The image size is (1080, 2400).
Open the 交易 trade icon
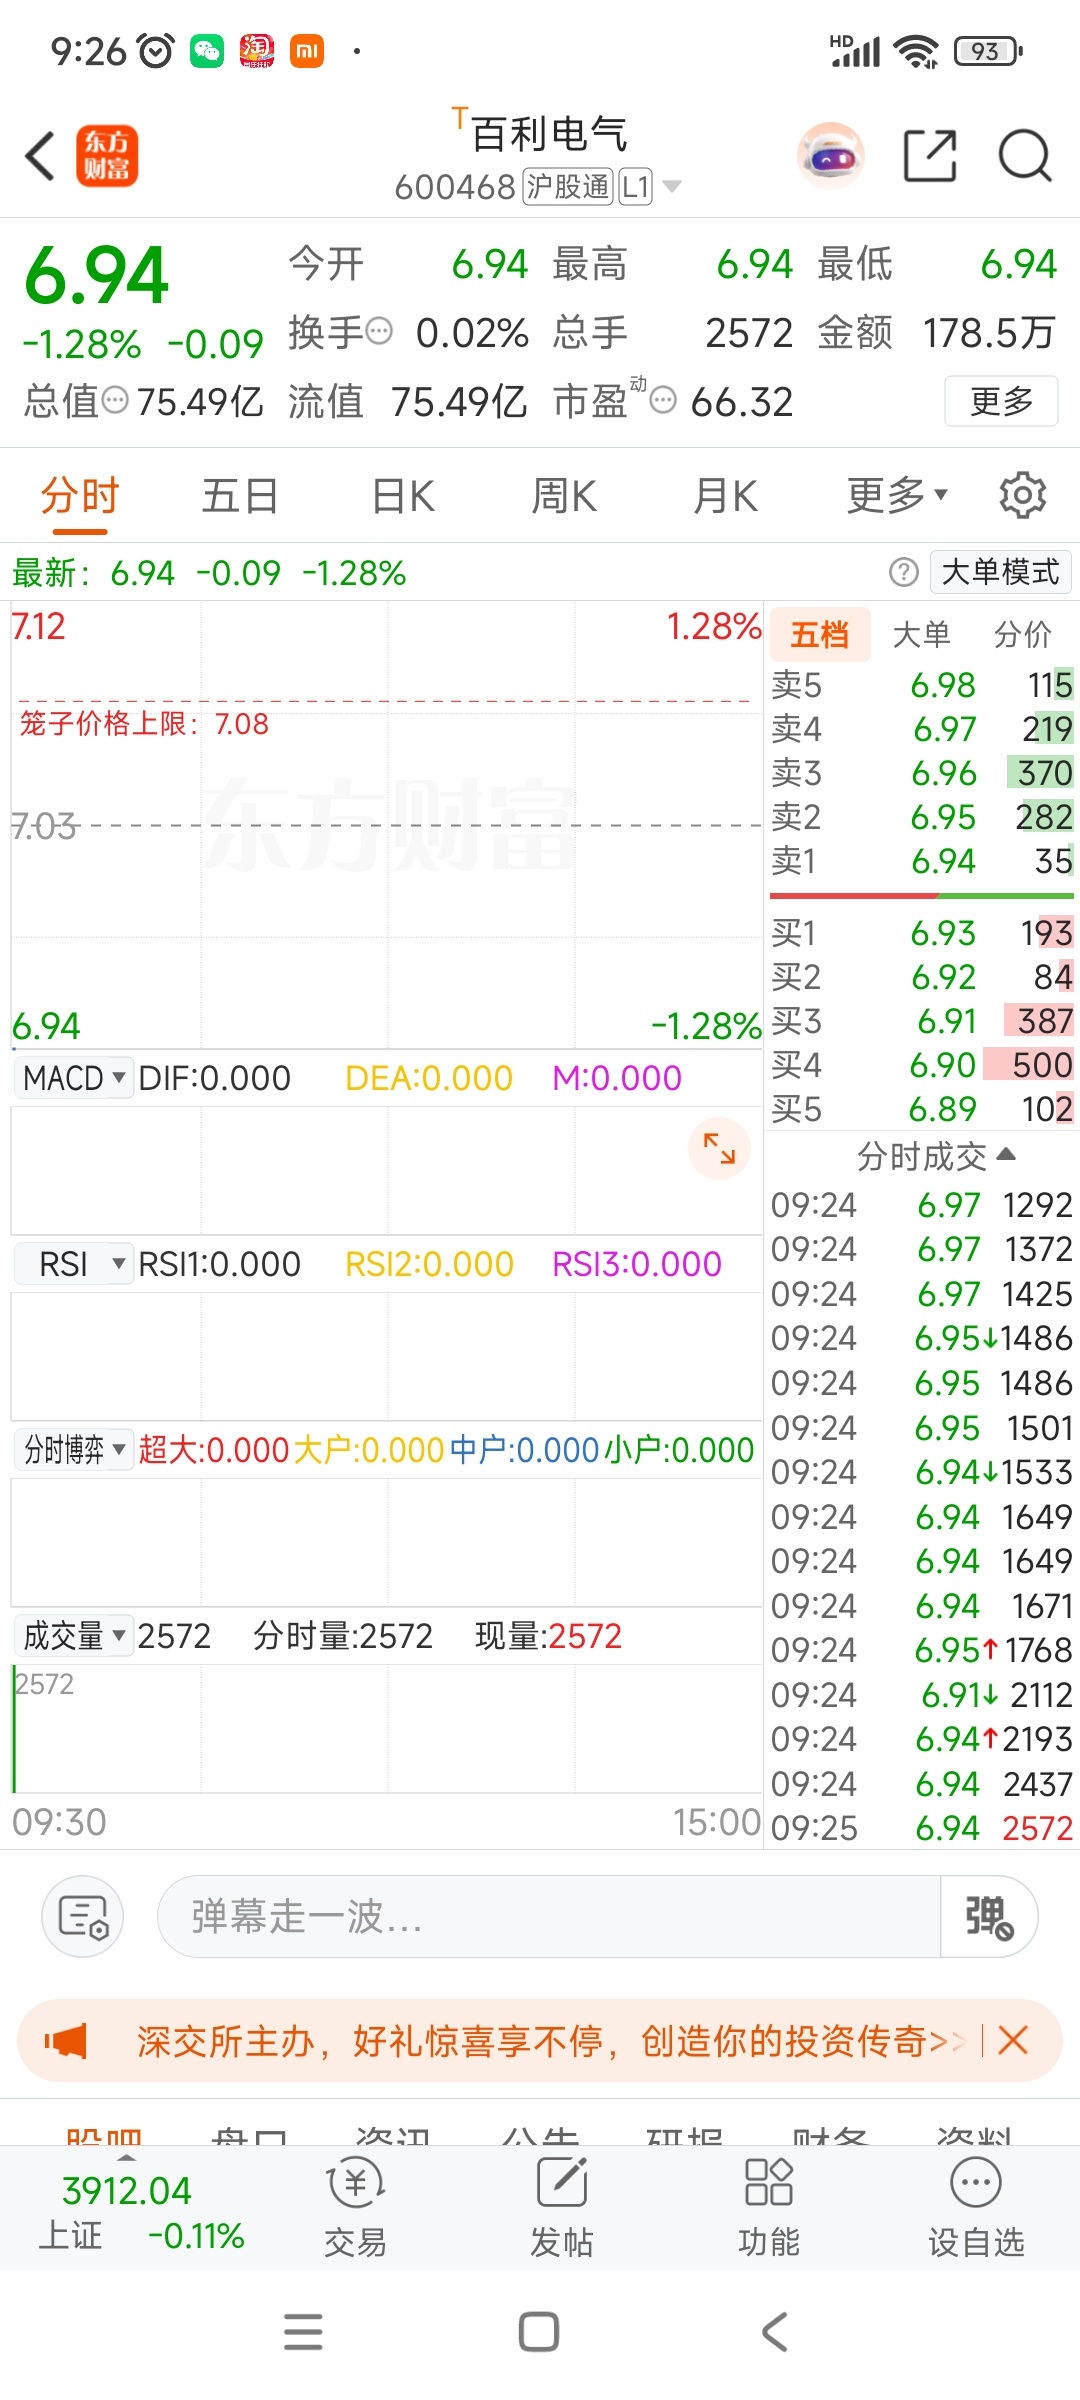[x=355, y=2208]
